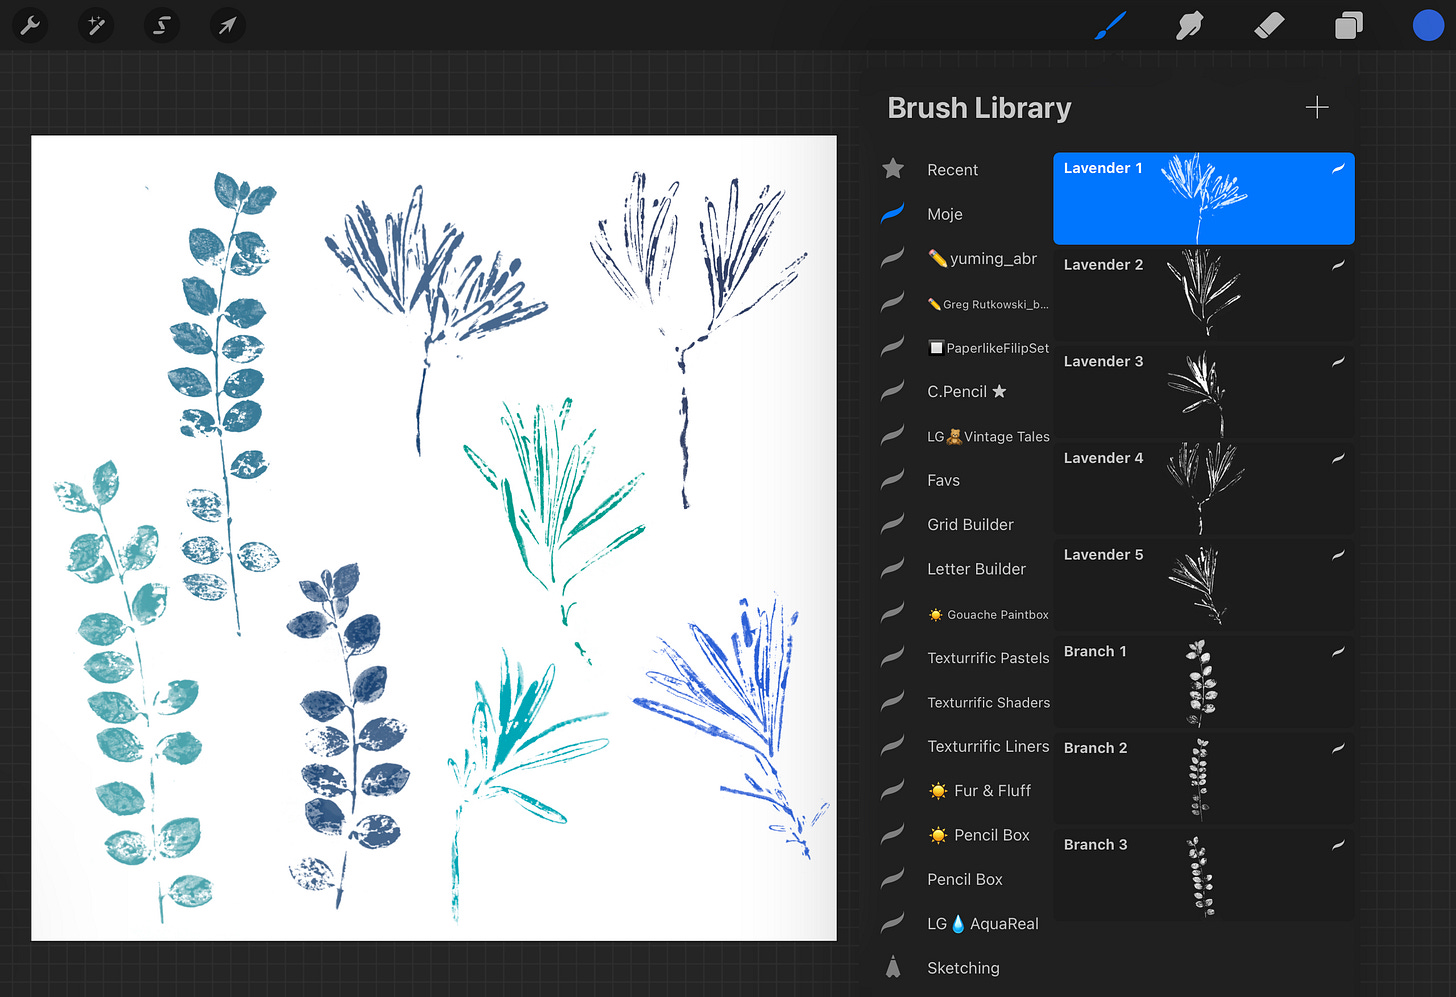The height and width of the screenshot is (997, 1456).
Task: Select the Lavender 1 brush
Action: click(1204, 198)
